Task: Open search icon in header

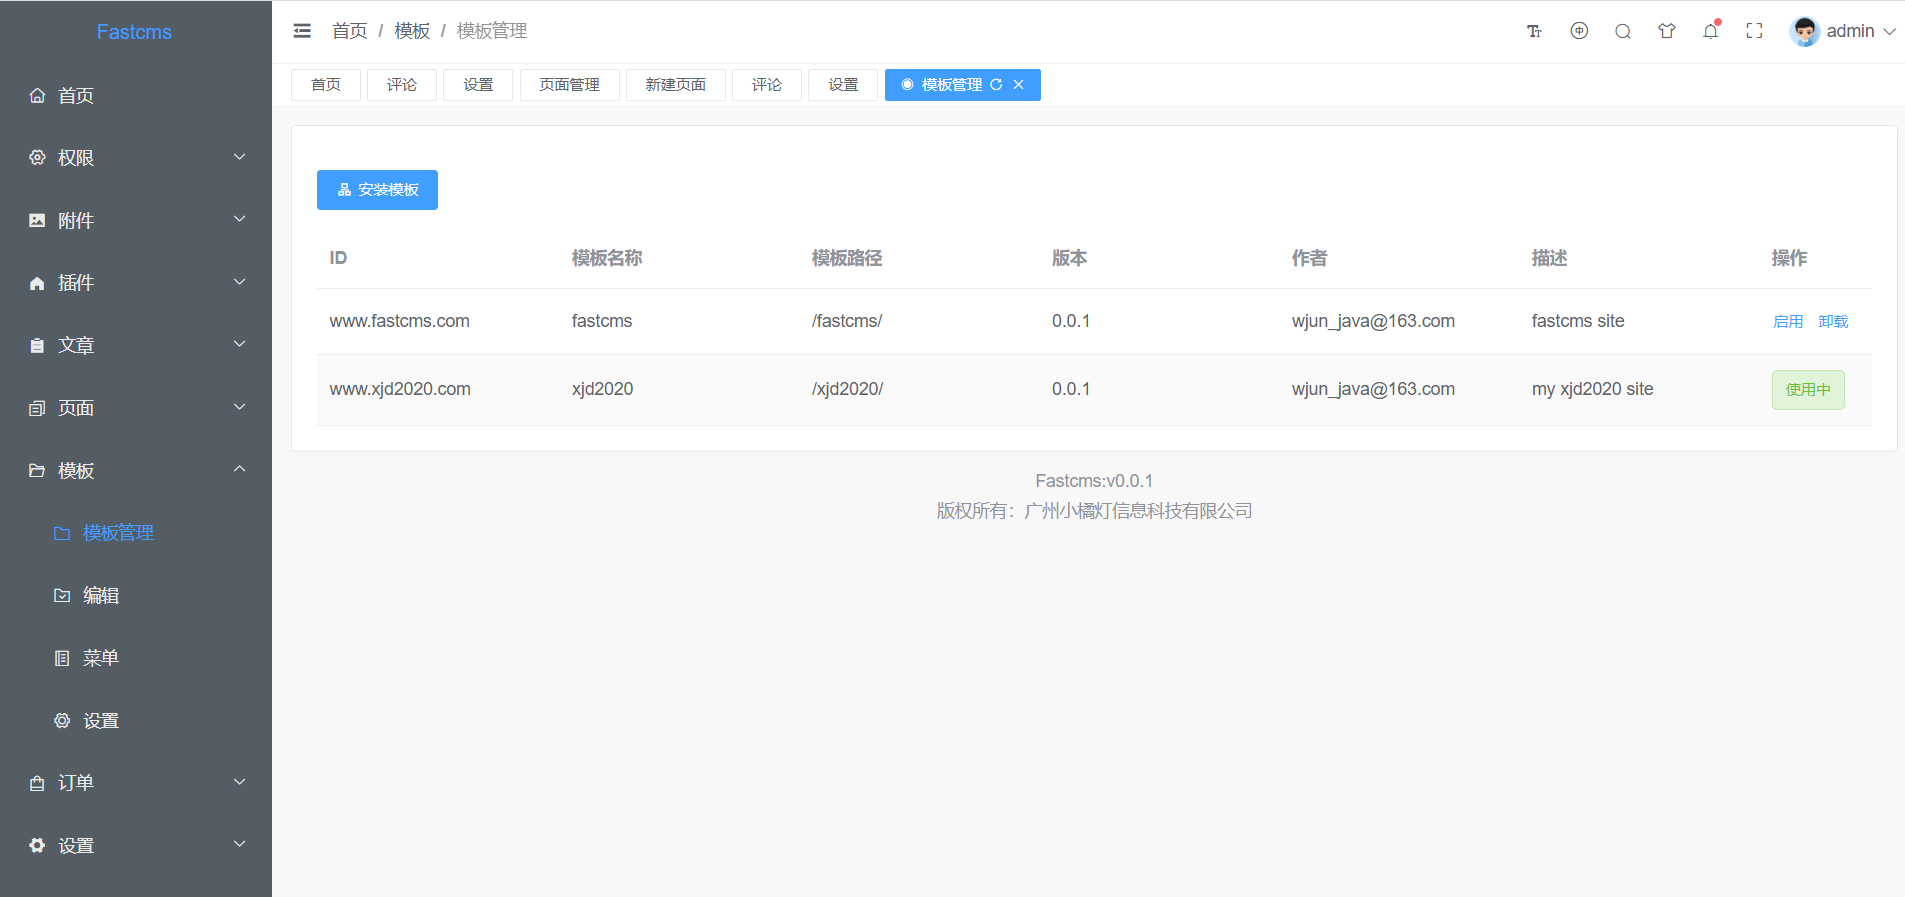Action: click(x=1622, y=31)
